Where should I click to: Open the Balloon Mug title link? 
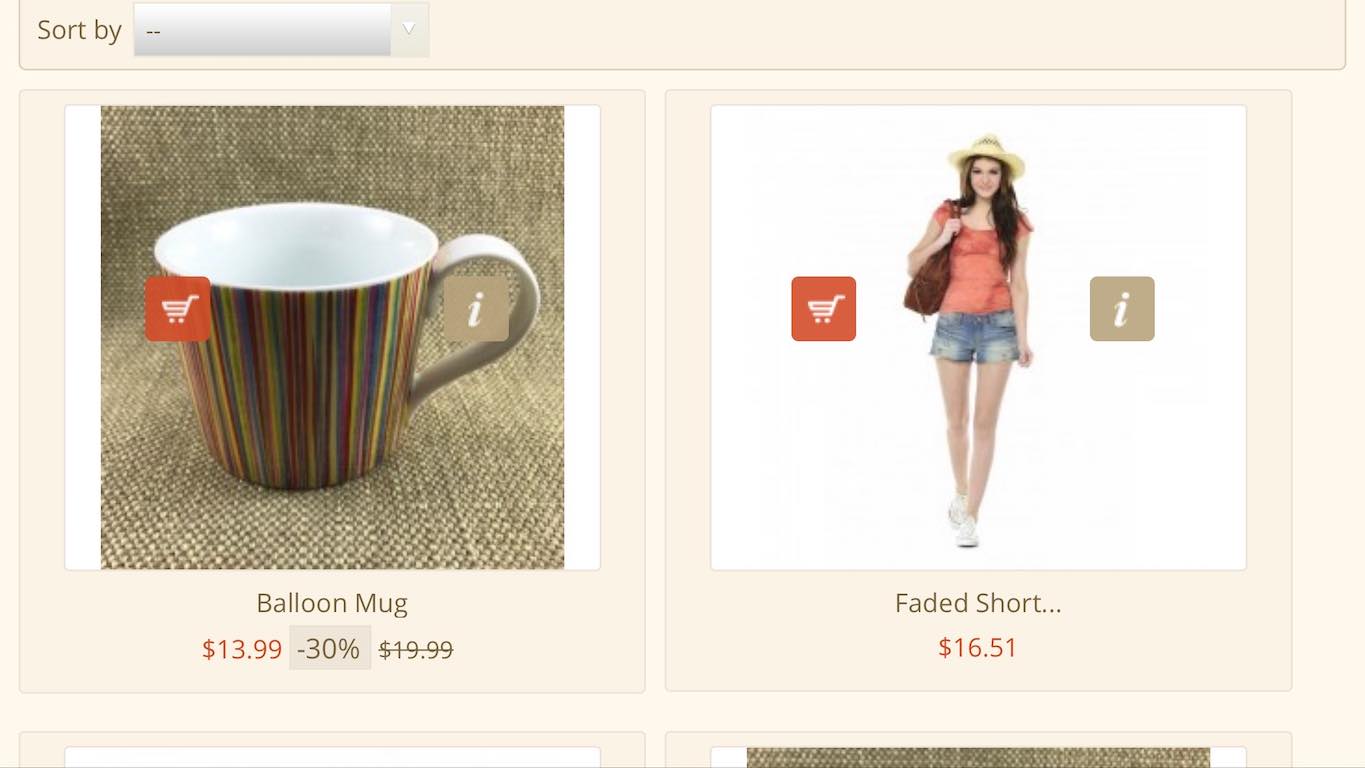(332, 603)
